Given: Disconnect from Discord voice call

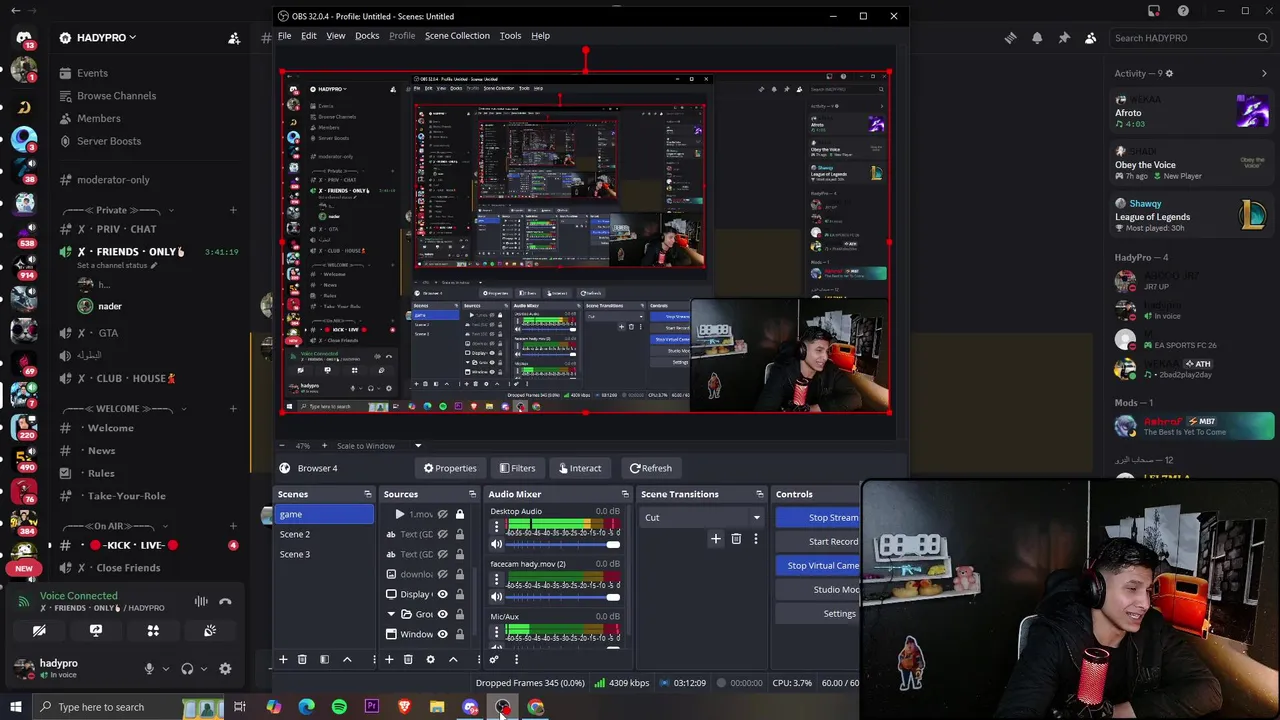Looking at the screenshot, I should [225, 602].
